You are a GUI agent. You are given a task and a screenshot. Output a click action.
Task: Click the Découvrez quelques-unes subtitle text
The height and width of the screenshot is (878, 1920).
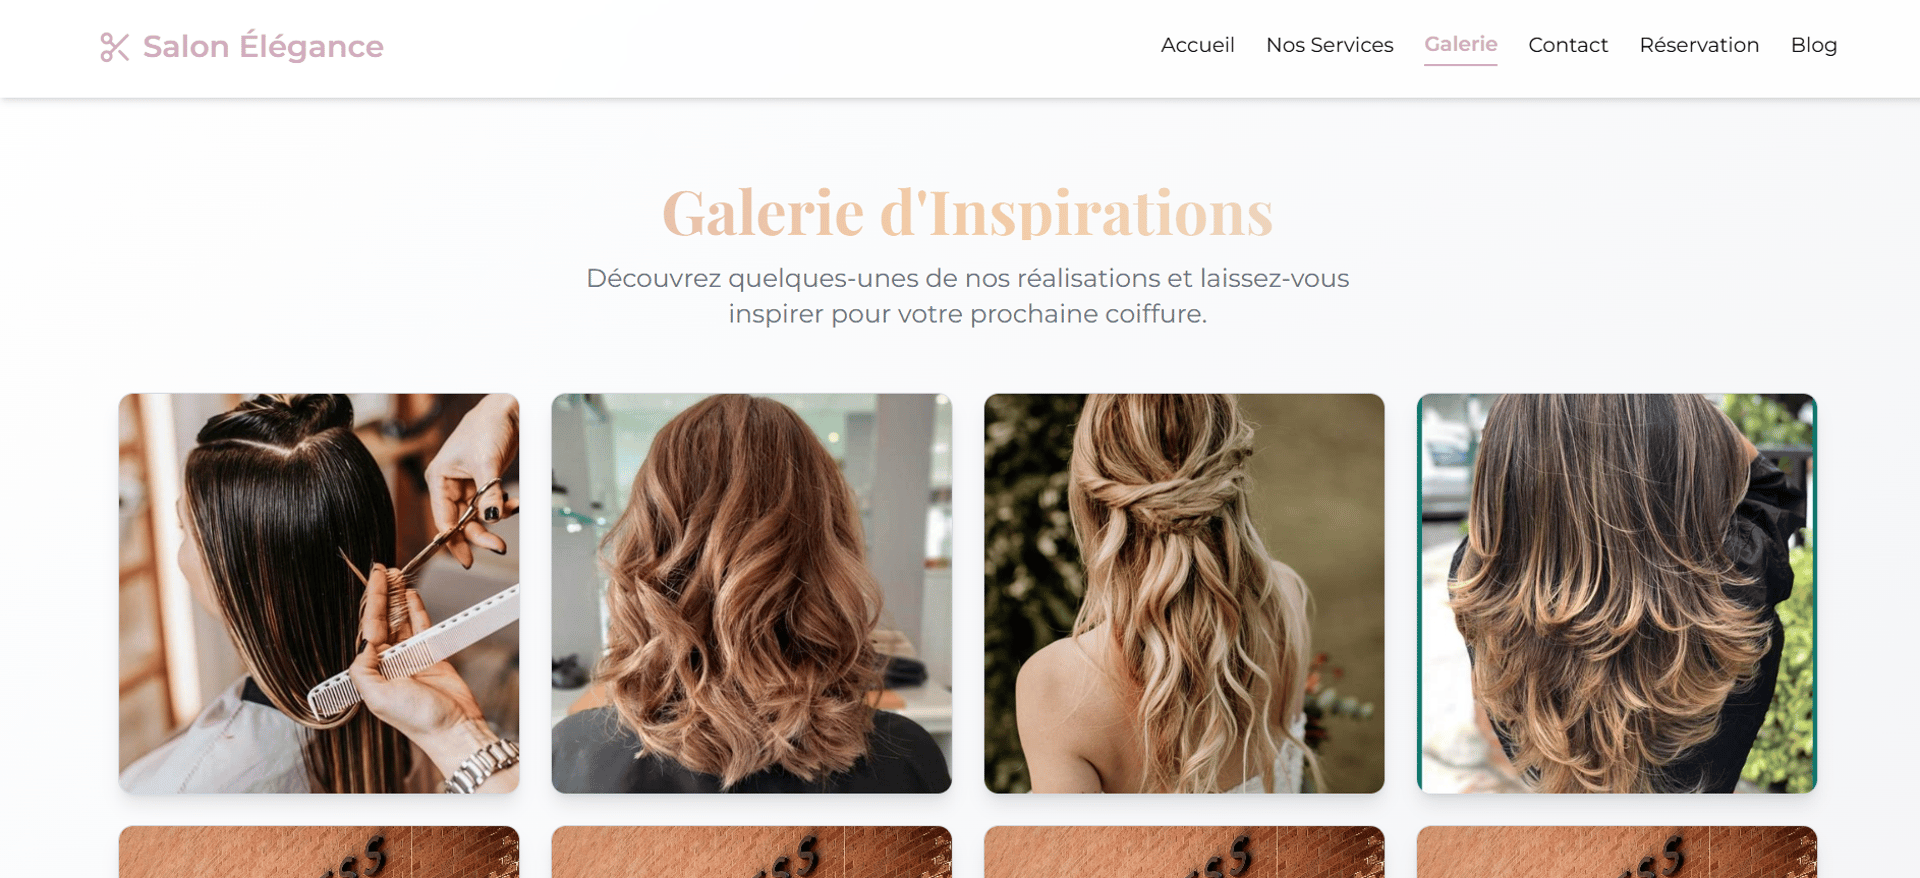click(967, 296)
